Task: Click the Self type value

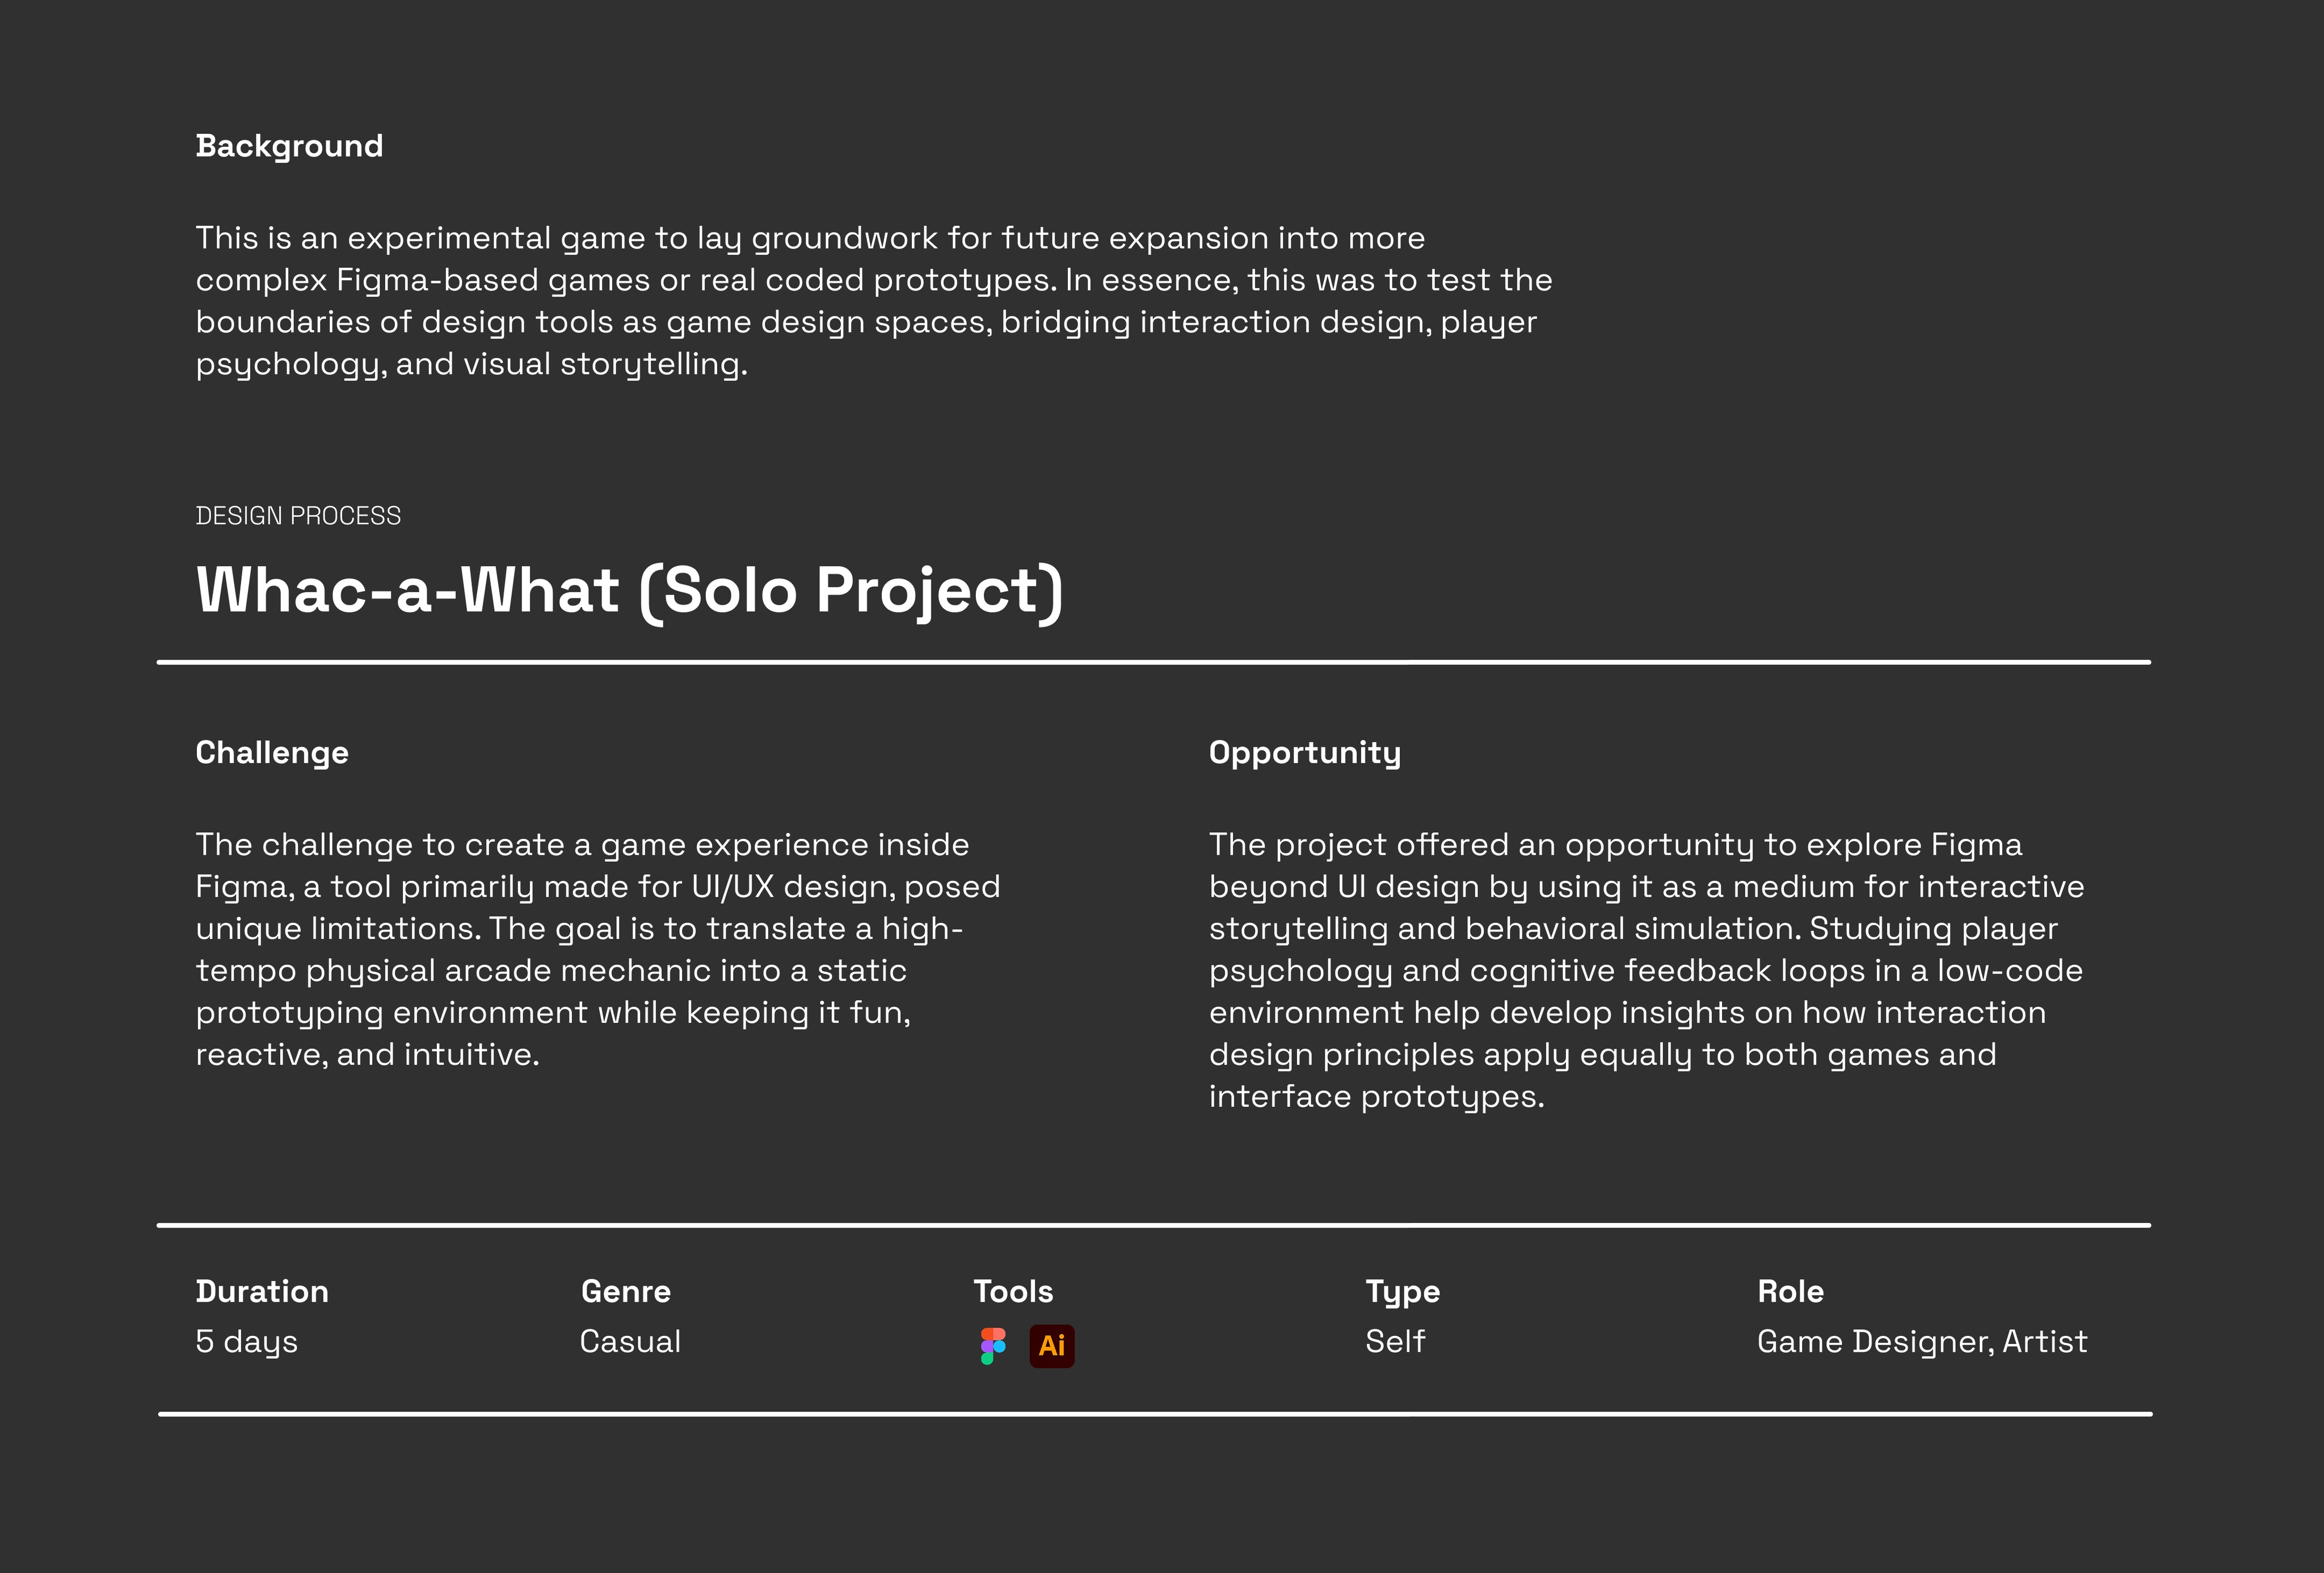Action: point(1395,1341)
